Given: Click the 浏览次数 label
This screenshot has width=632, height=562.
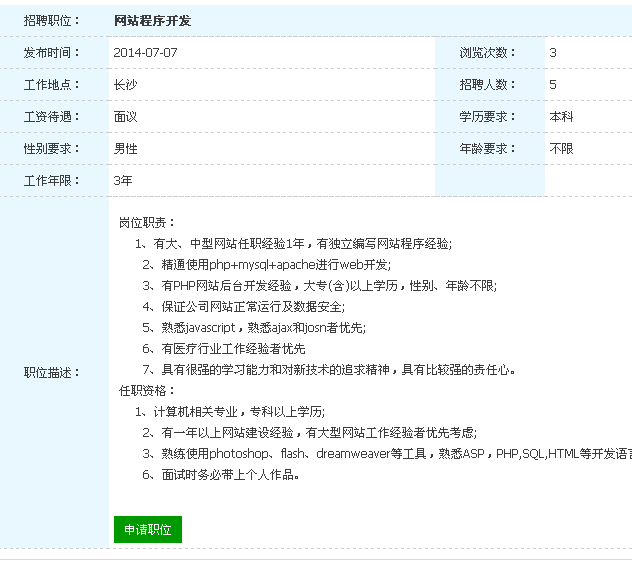Looking at the screenshot, I should pyautogui.click(x=487, y=53).
